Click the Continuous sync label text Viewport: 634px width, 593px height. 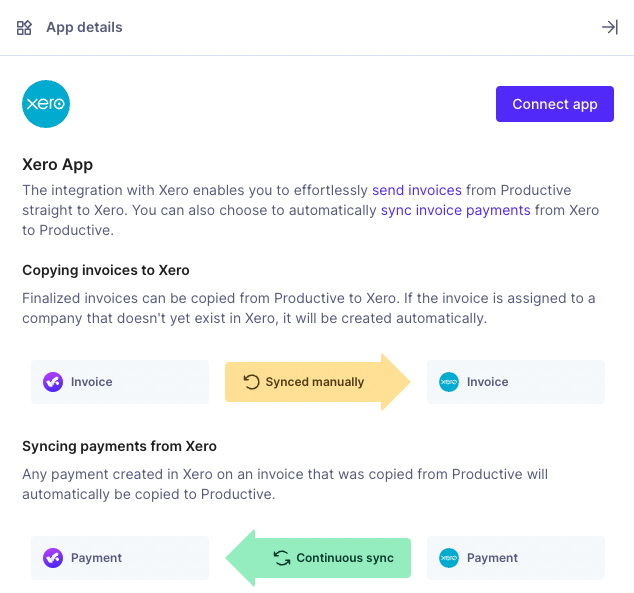pos(345,558)
